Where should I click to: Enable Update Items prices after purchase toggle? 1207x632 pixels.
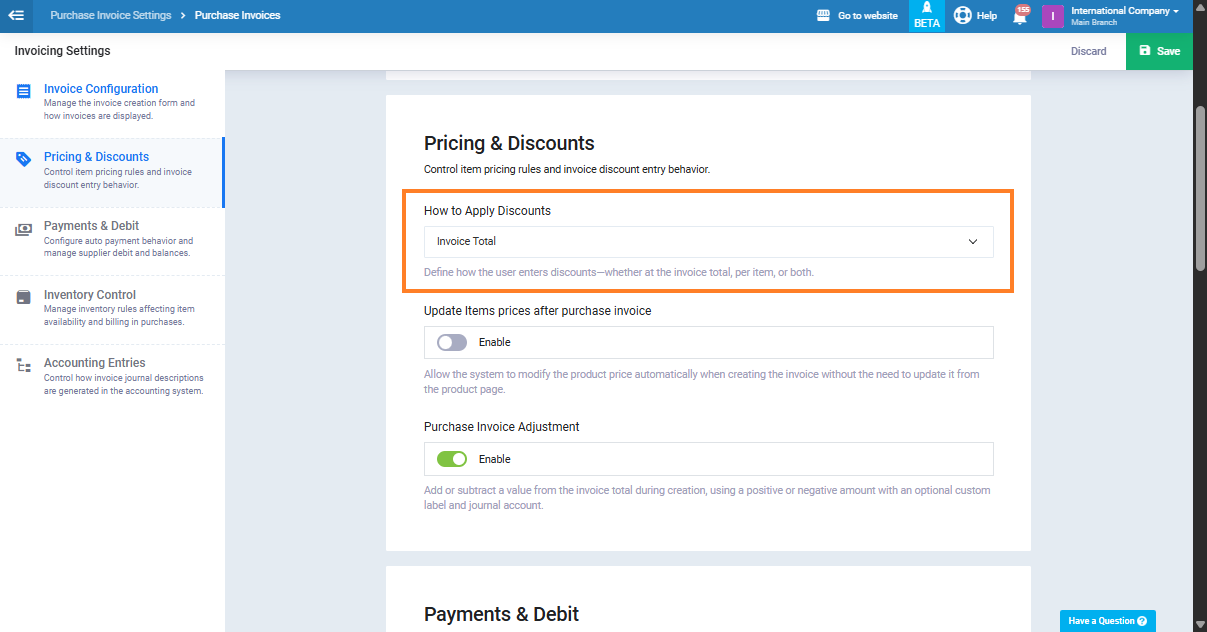(452, 343)
